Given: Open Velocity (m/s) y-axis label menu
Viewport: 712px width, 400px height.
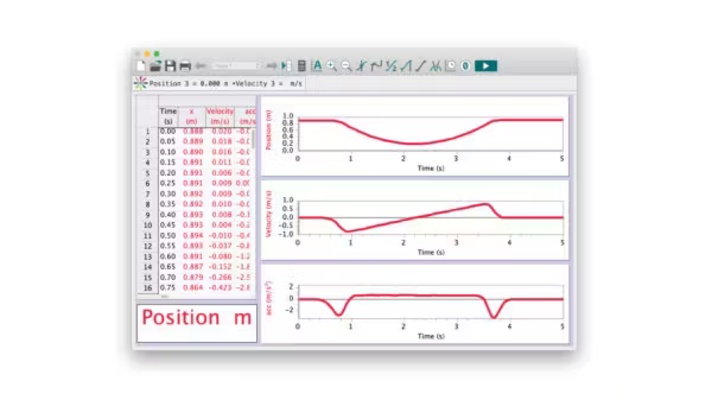Looking at the screenshot, I should pyautogui.click(x=268, y=214).
